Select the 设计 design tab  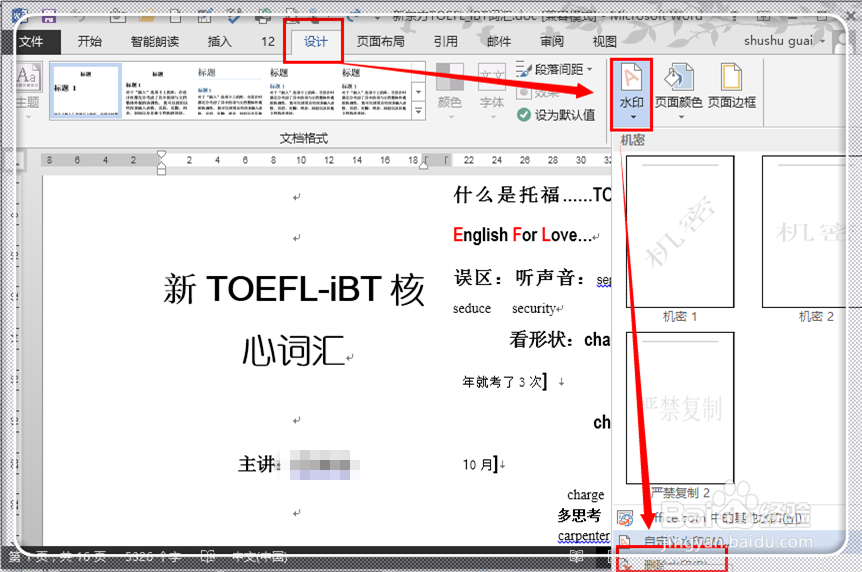click(x=316, y=41)
